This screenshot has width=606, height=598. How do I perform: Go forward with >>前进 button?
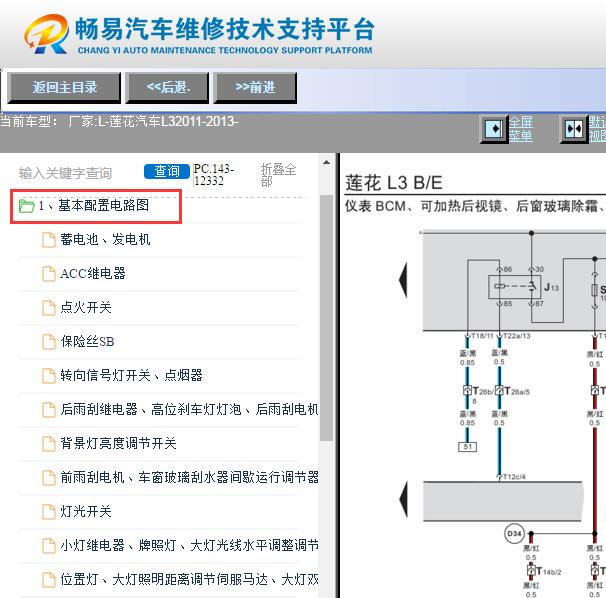255,88
